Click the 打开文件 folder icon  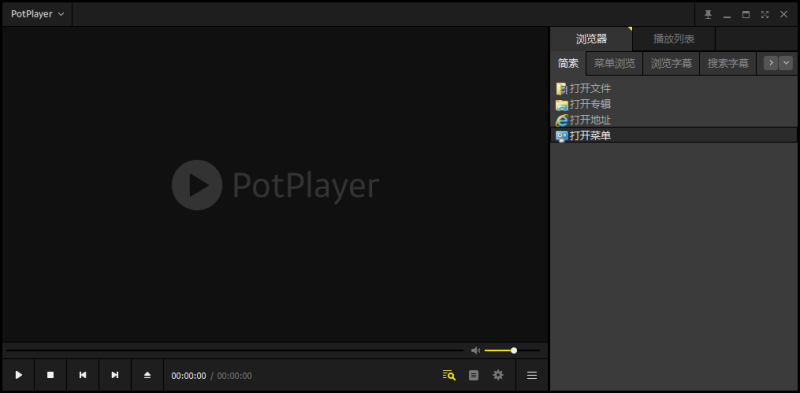[562, 89]
